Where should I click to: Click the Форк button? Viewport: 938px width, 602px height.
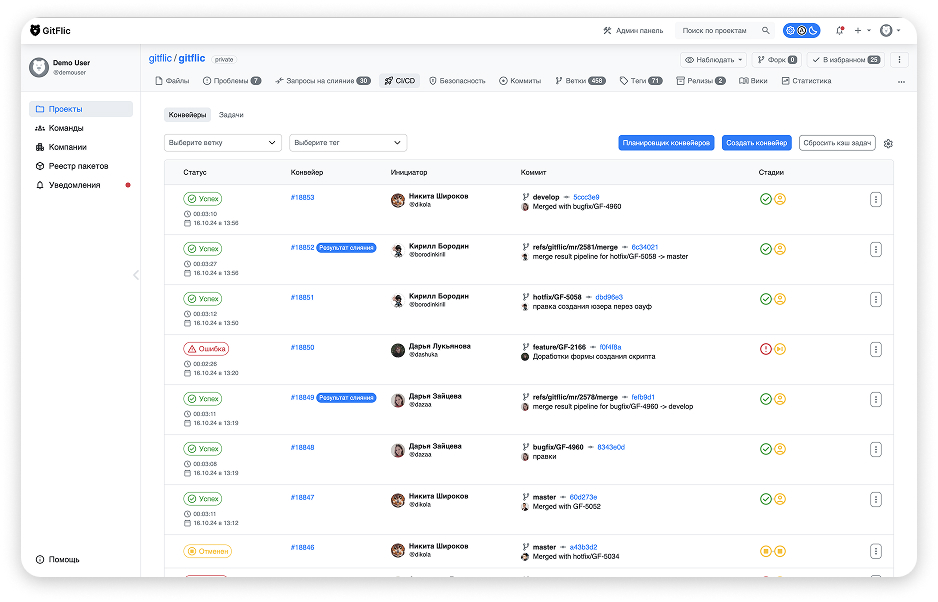click(776, 60)
